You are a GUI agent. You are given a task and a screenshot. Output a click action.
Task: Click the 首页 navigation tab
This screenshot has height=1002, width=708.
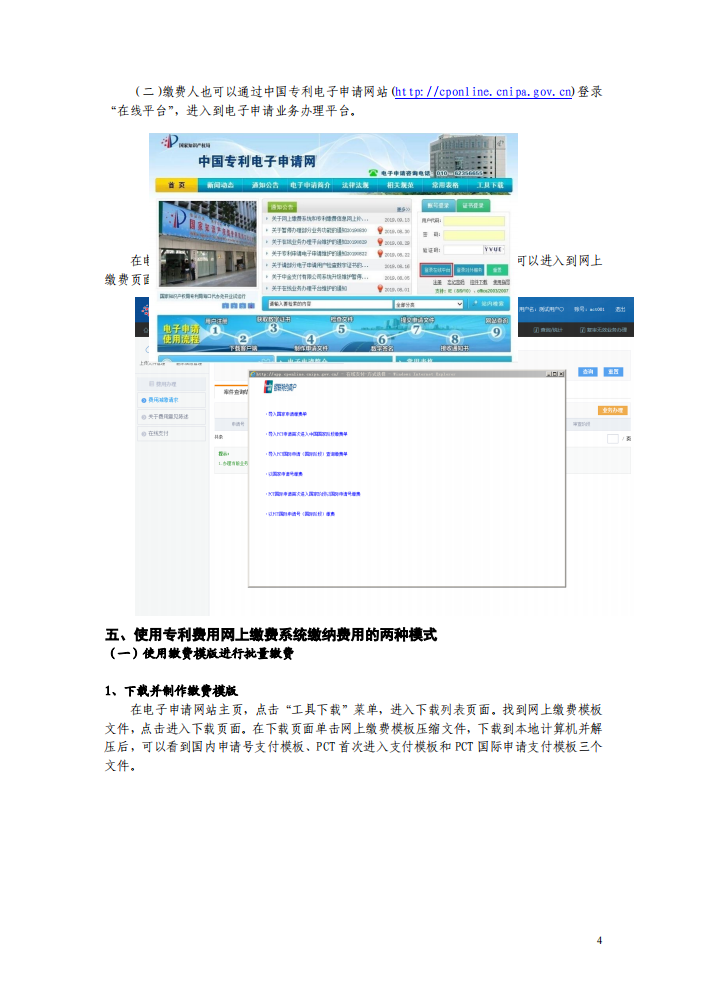coord(176,185)
